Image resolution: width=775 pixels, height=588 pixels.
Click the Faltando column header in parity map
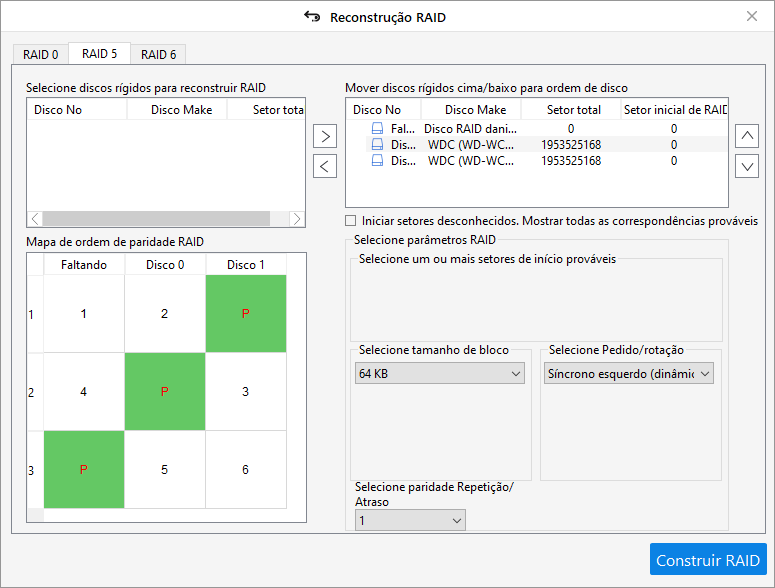coord(84,265)
